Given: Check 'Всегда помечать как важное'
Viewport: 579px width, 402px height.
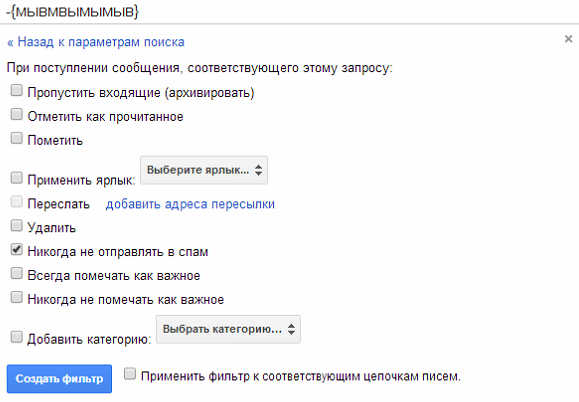Looking at the screenshot, I should [17, 273].
